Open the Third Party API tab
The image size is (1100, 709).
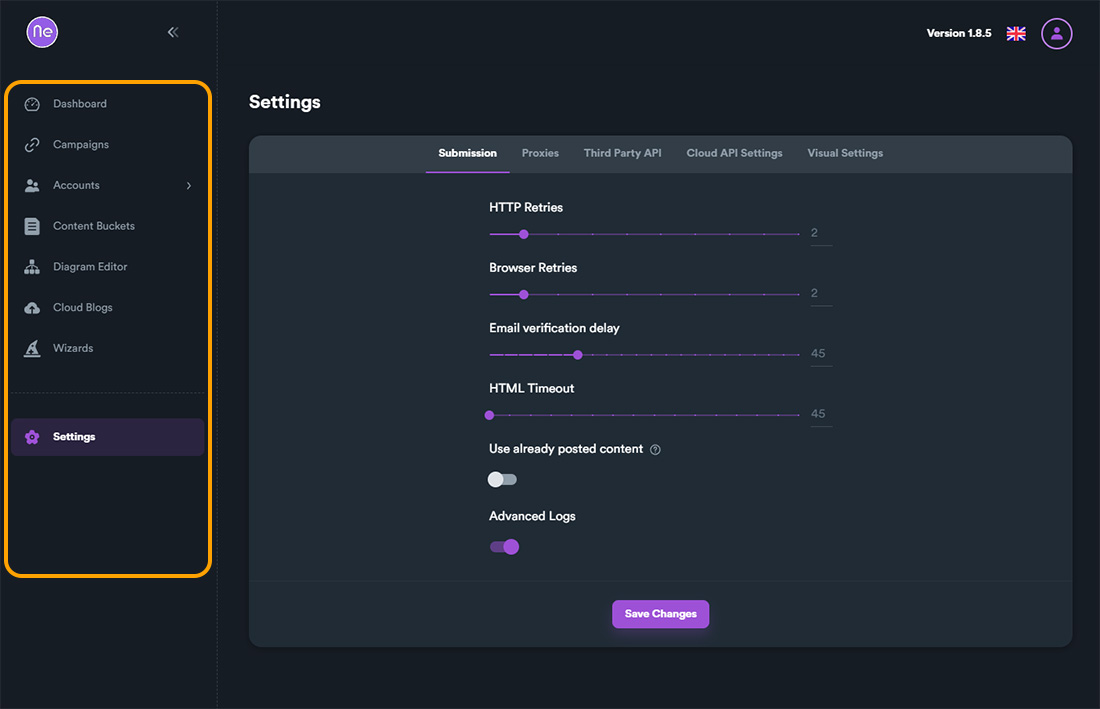pyautogui.click(x=622, y=153)
